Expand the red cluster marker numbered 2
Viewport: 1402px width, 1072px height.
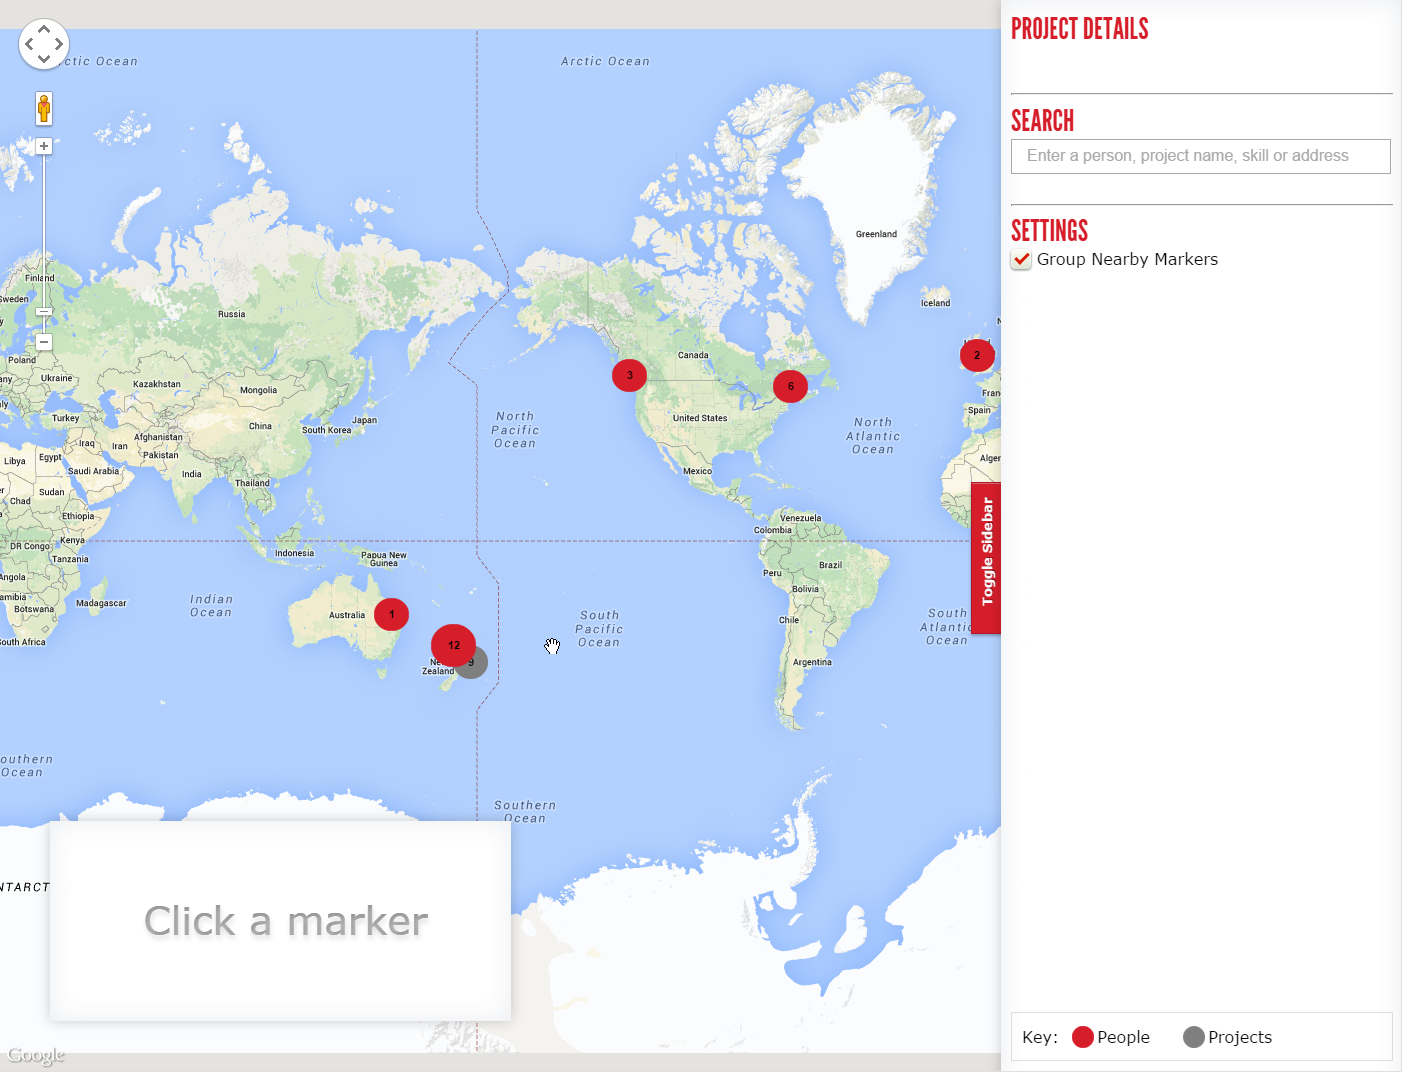(977, 355)
